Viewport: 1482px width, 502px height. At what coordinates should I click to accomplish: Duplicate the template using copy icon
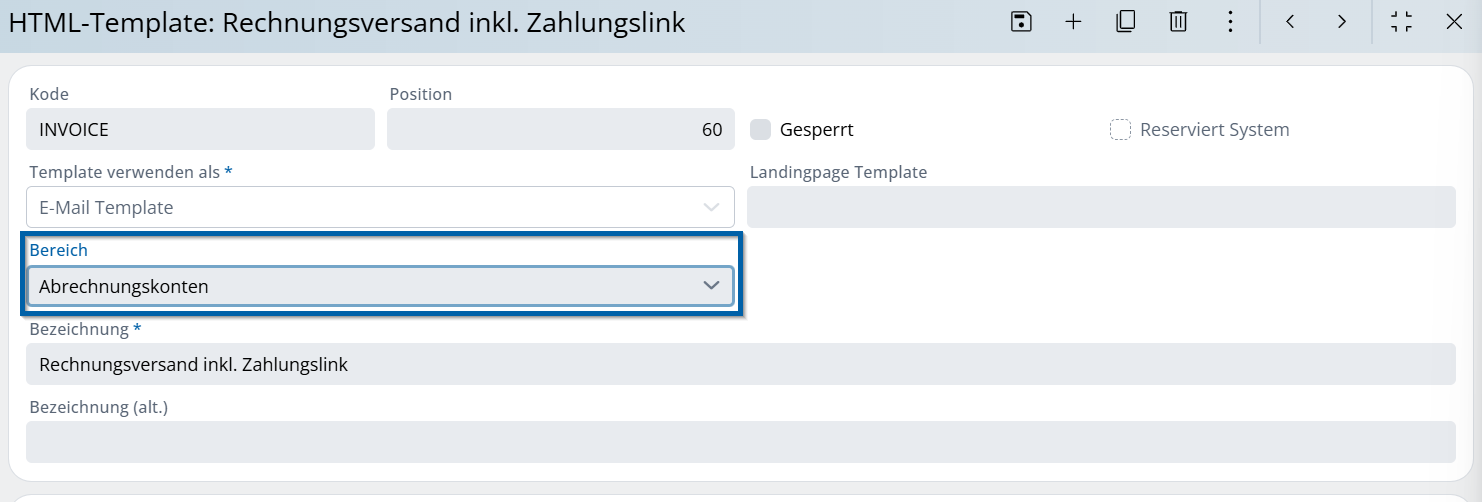point(1126,22)
